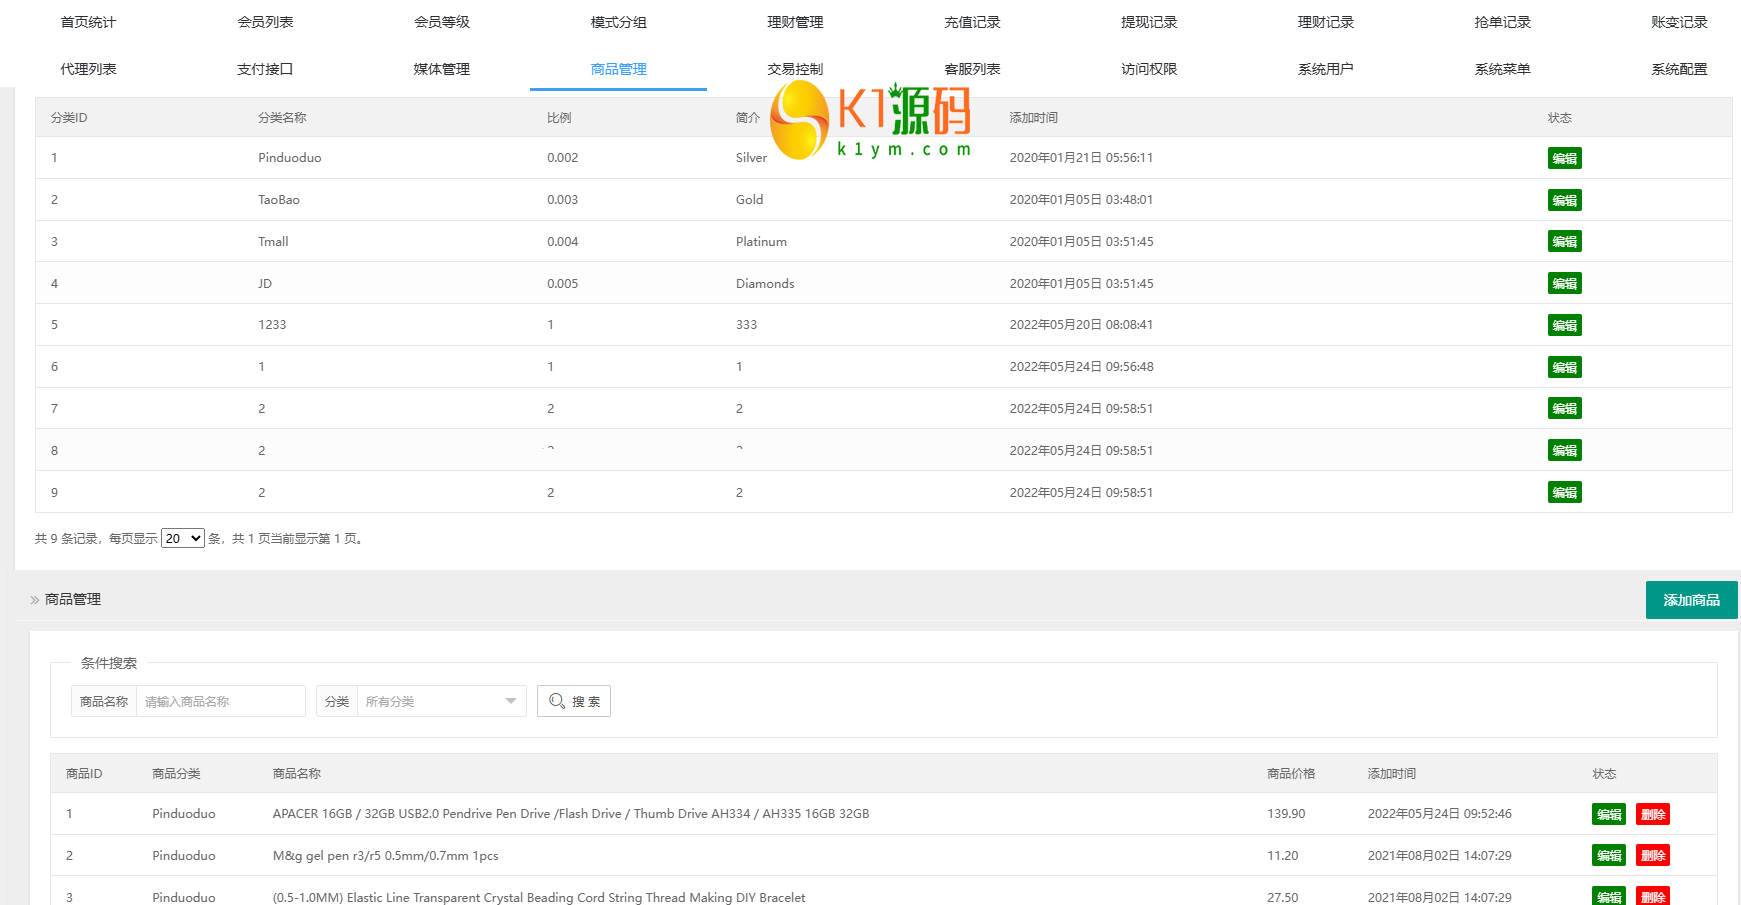Screen dimensions: 1741x905
Task: Open the 会员列表 menu item
Action: coord(265,22)
